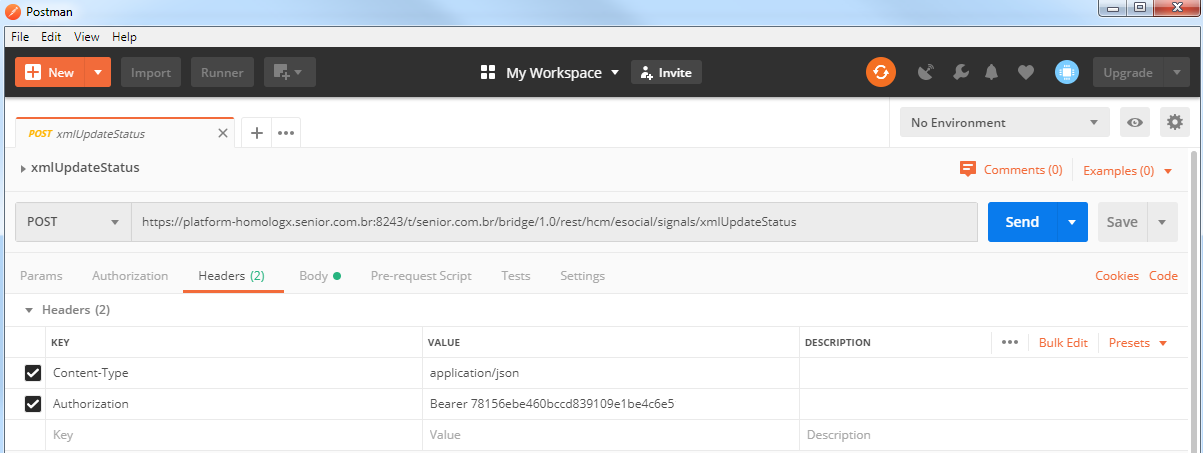1203x453 pixels.
Task: Switch to the Params tab
Action: click(41, 276)
